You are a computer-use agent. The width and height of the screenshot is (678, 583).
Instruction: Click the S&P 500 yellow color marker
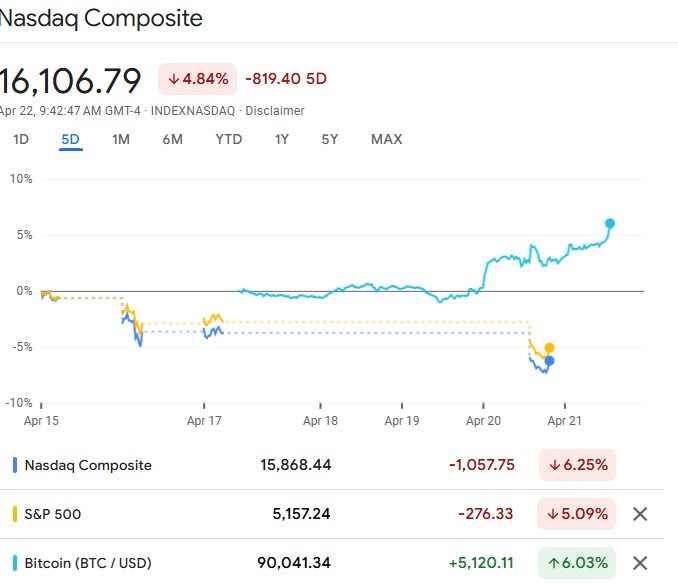[x=15, y=514]
